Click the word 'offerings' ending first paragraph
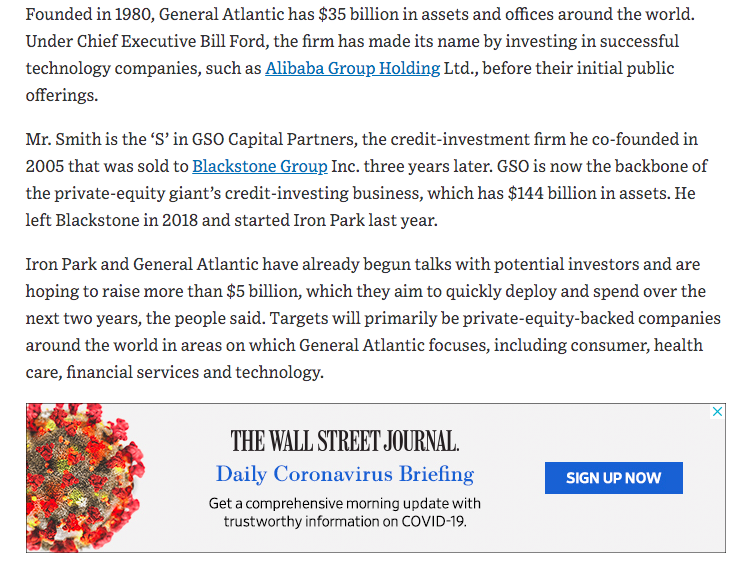 (x=60, y=95)
